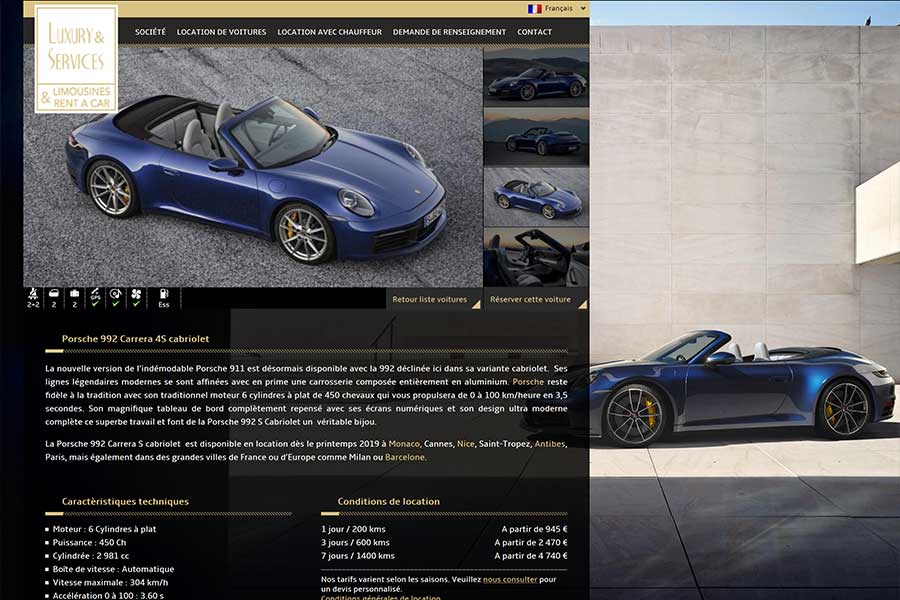This screenshot has height=600, width=900.
Task: Click the 7 jours / 1400 kms row
Action: pos(444,555)
